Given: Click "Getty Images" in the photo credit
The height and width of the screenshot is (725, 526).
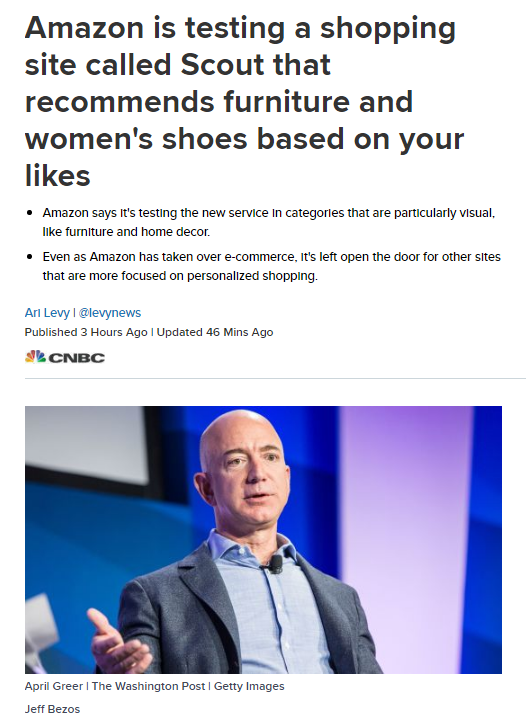Looking at the screenshot, I should point(249,686).
